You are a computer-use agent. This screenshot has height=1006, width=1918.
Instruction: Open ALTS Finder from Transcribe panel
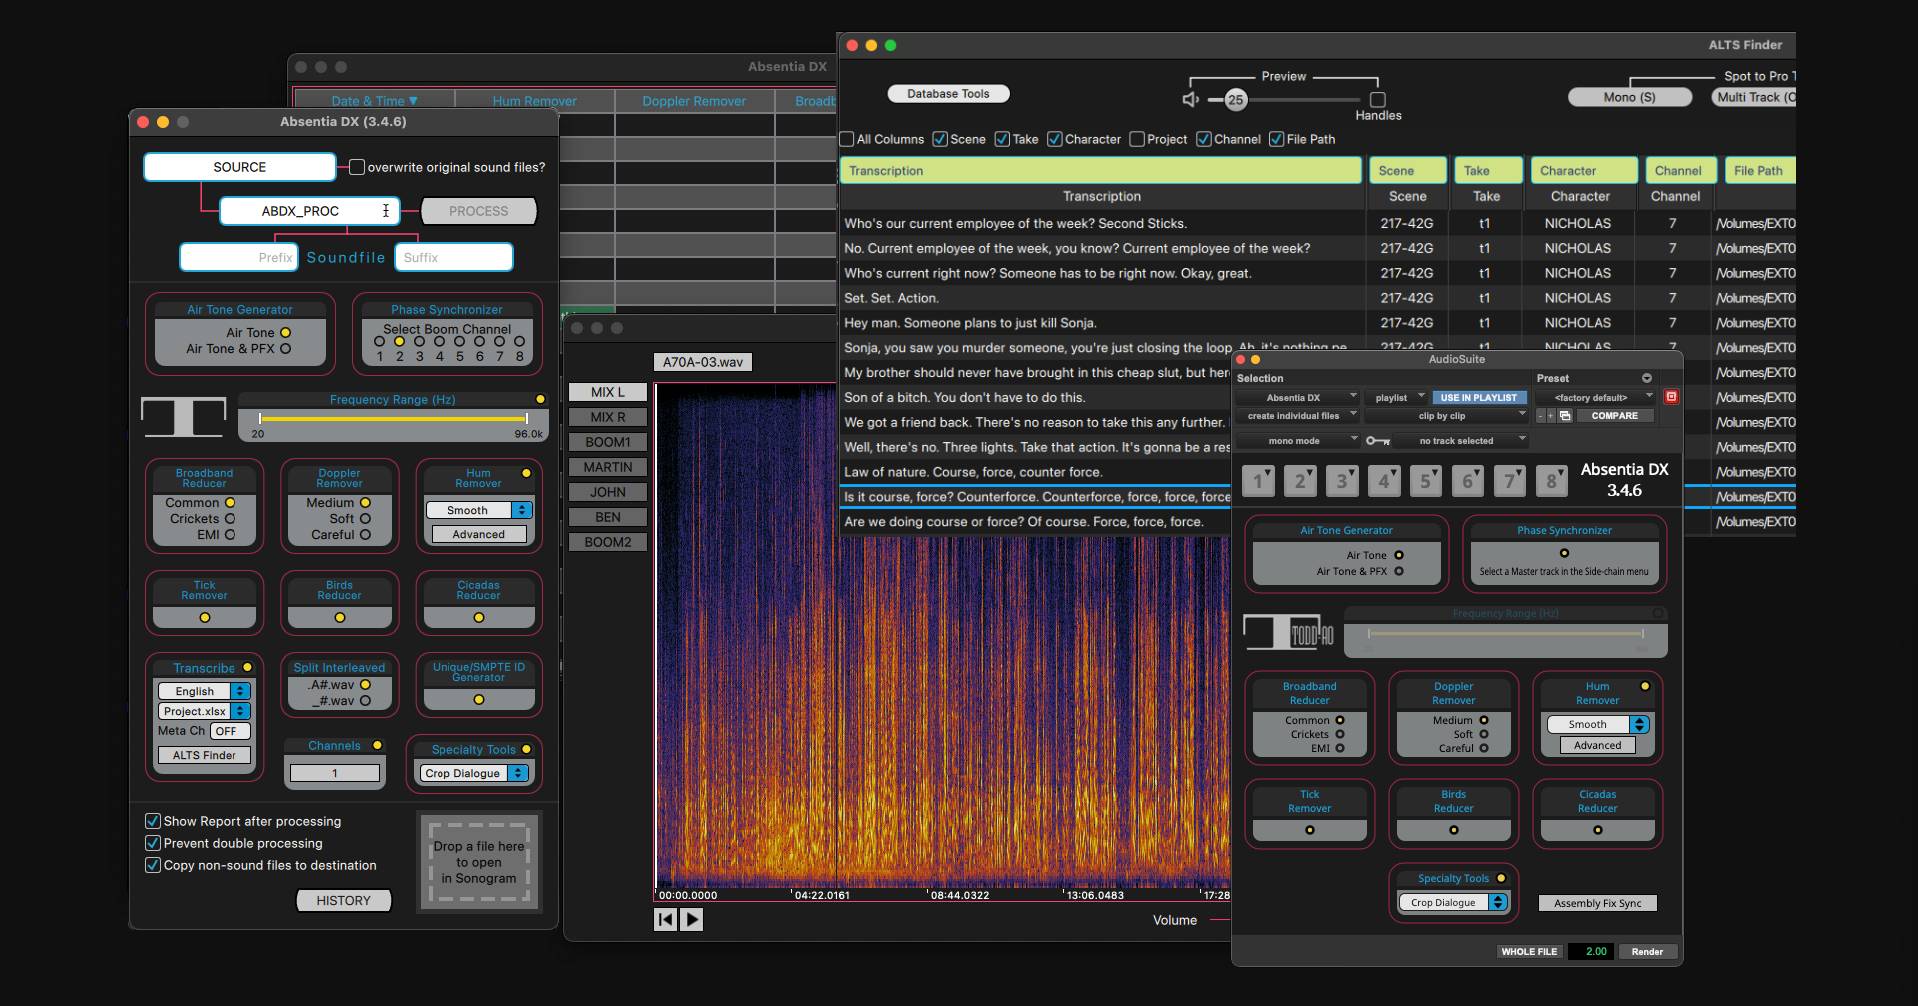[204, 755]
